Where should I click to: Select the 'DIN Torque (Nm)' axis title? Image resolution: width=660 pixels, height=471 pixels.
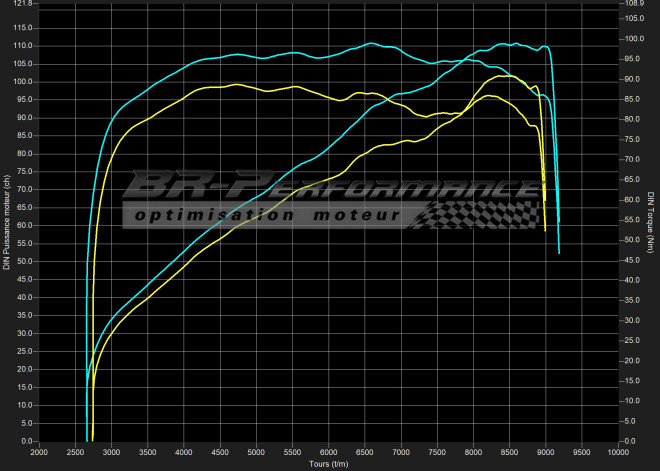coord(651,222)
